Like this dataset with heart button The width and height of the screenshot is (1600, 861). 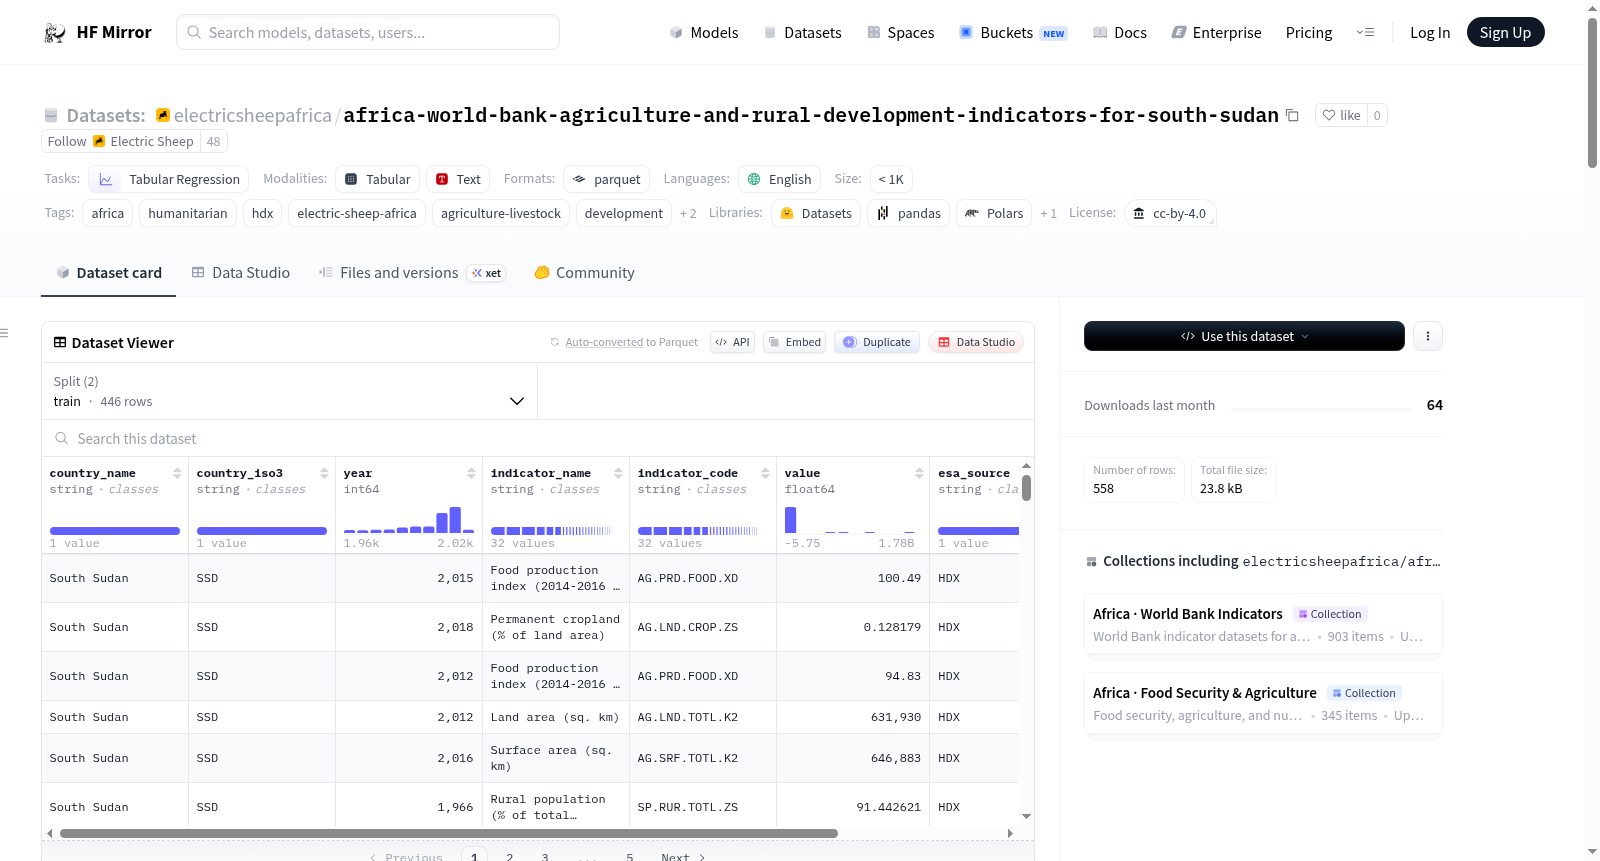click(x=1341, y=115)
